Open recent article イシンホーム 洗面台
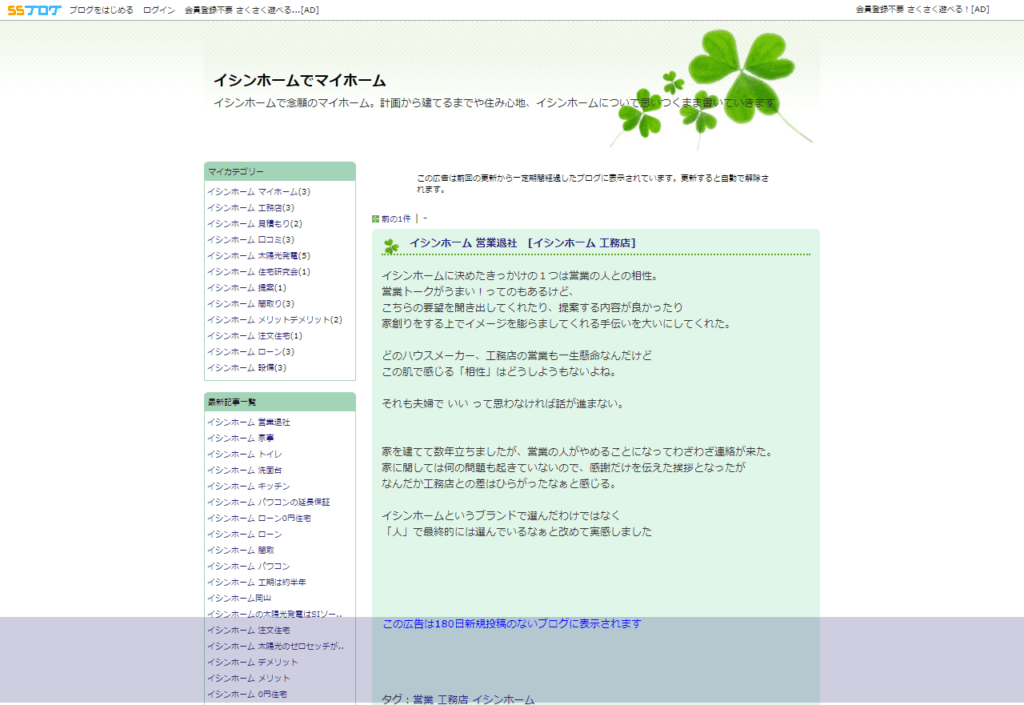 pos(245,470)
